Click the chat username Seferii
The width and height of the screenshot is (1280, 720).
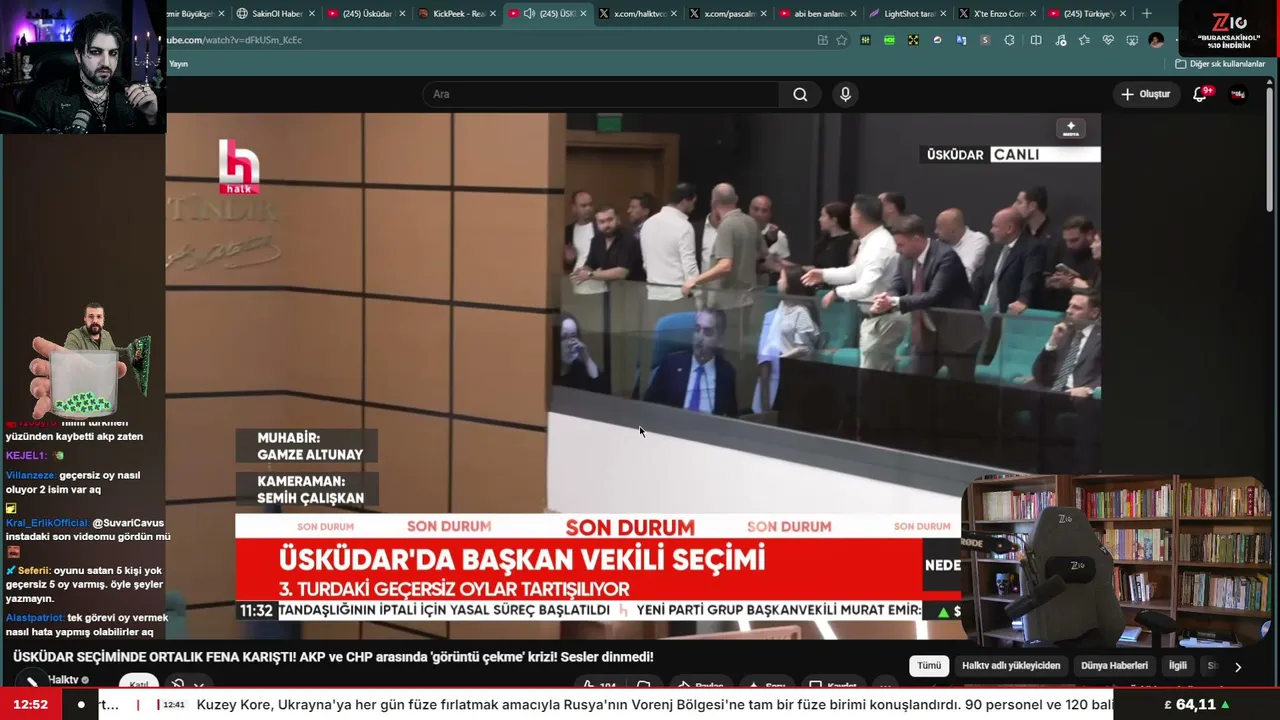pos(34,571)
